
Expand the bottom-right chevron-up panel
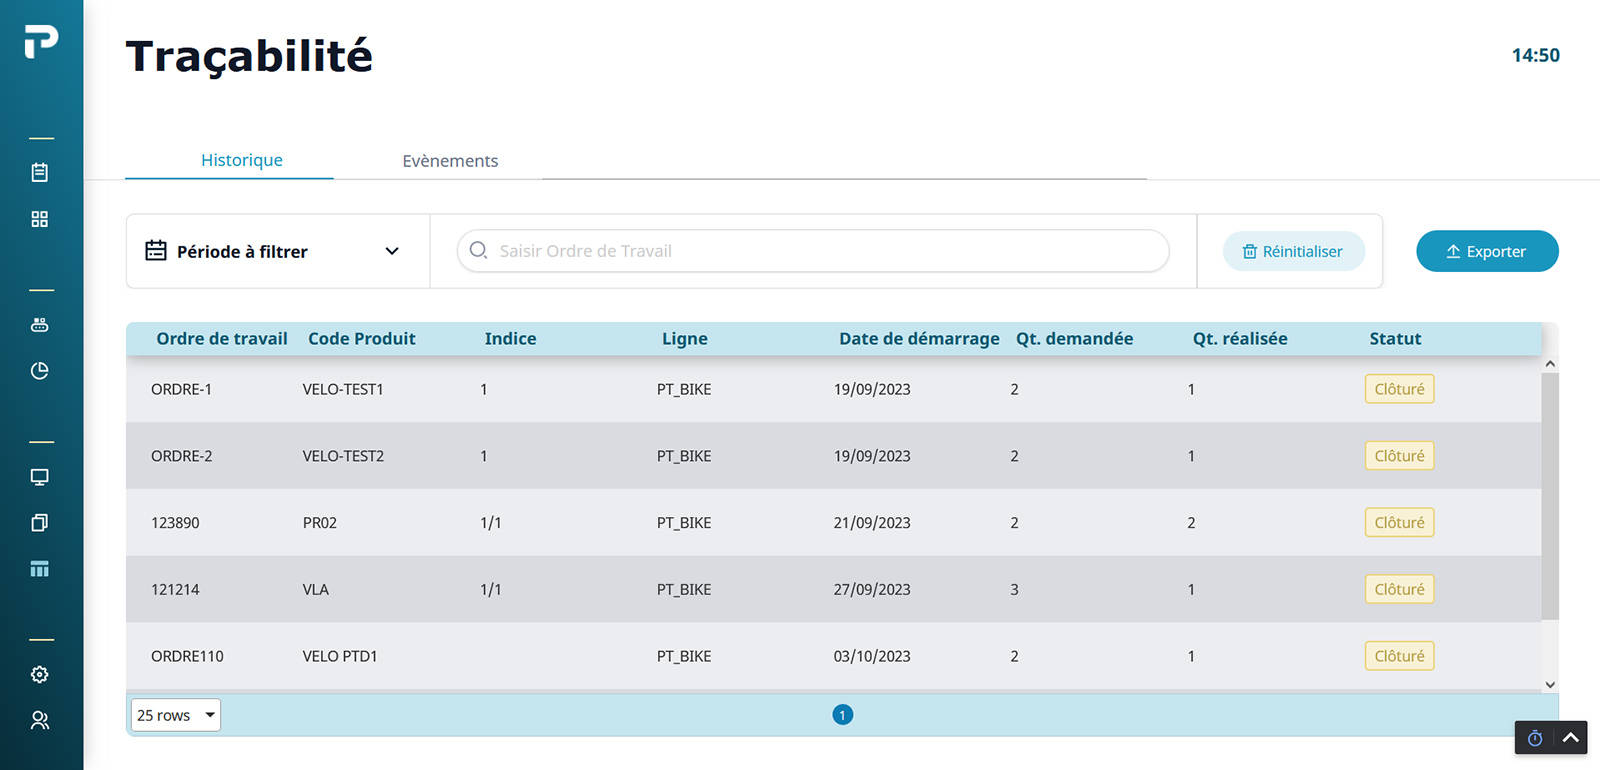(1570, 738)
